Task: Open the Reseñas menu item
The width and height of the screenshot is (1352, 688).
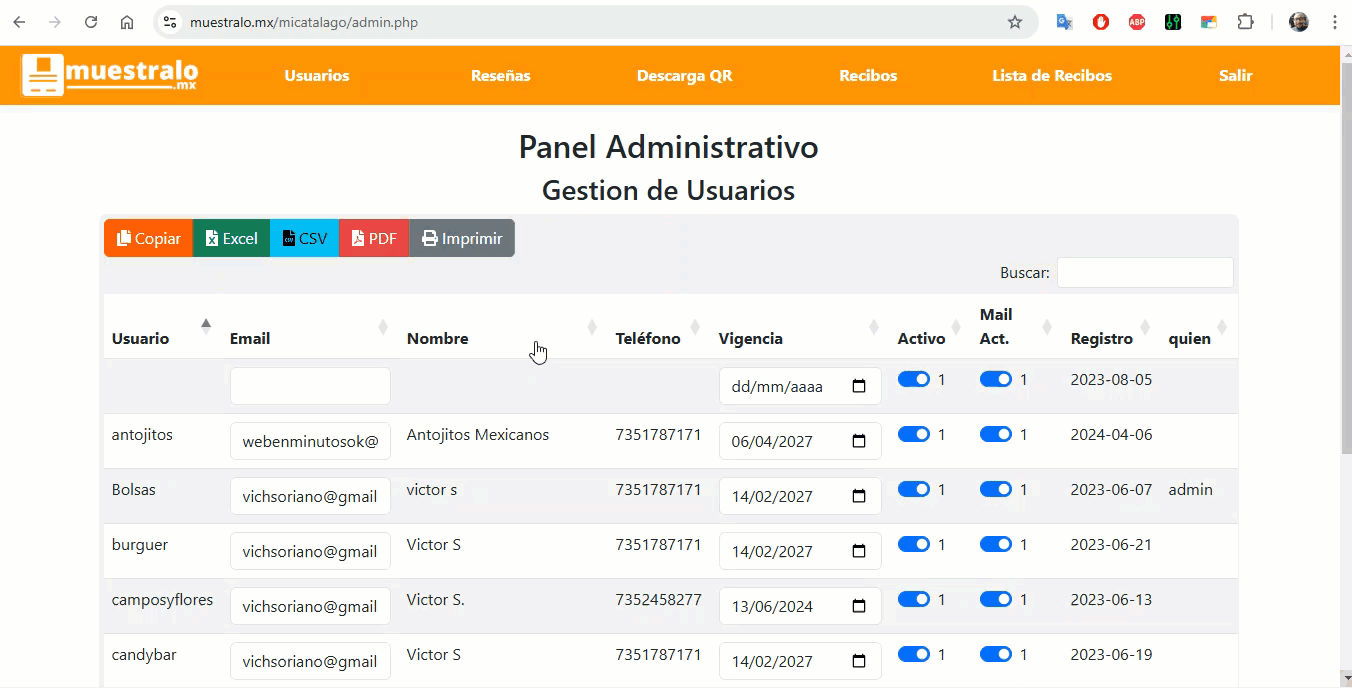Action: pyautogui.click(x=500, y=75)
